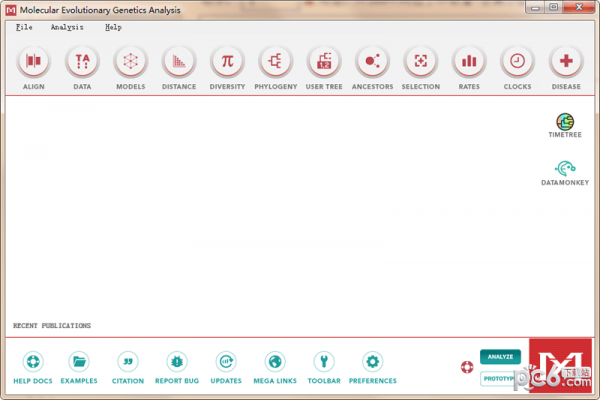Open the Ancestors inference icon
600x400 pixels.
click(x=372, y=61)
